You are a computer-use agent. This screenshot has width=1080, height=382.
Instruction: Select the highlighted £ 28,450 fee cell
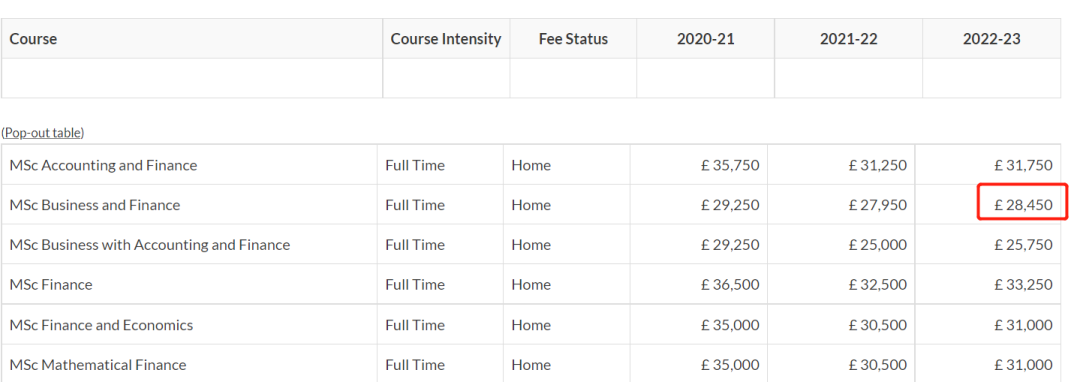click(1022, 205)
